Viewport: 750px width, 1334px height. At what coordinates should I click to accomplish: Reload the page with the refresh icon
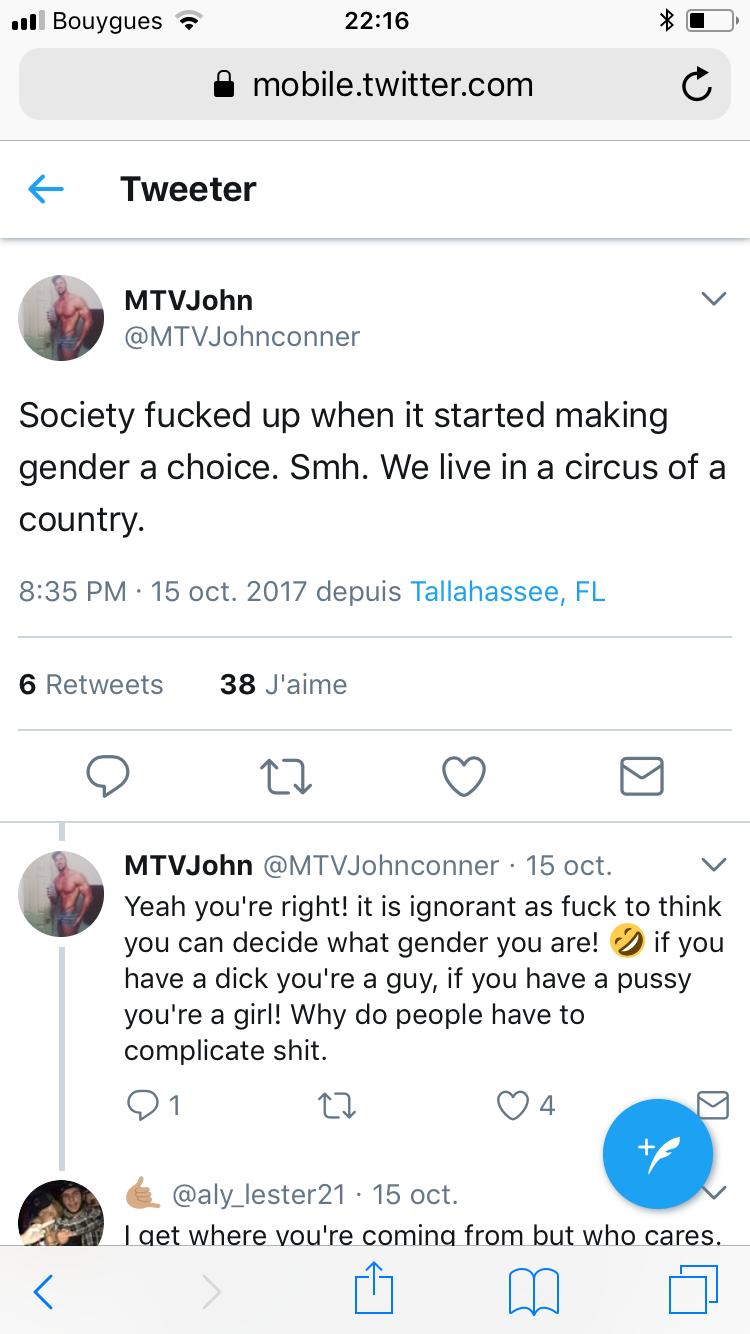pyautogui.click(x=696, y=85)
